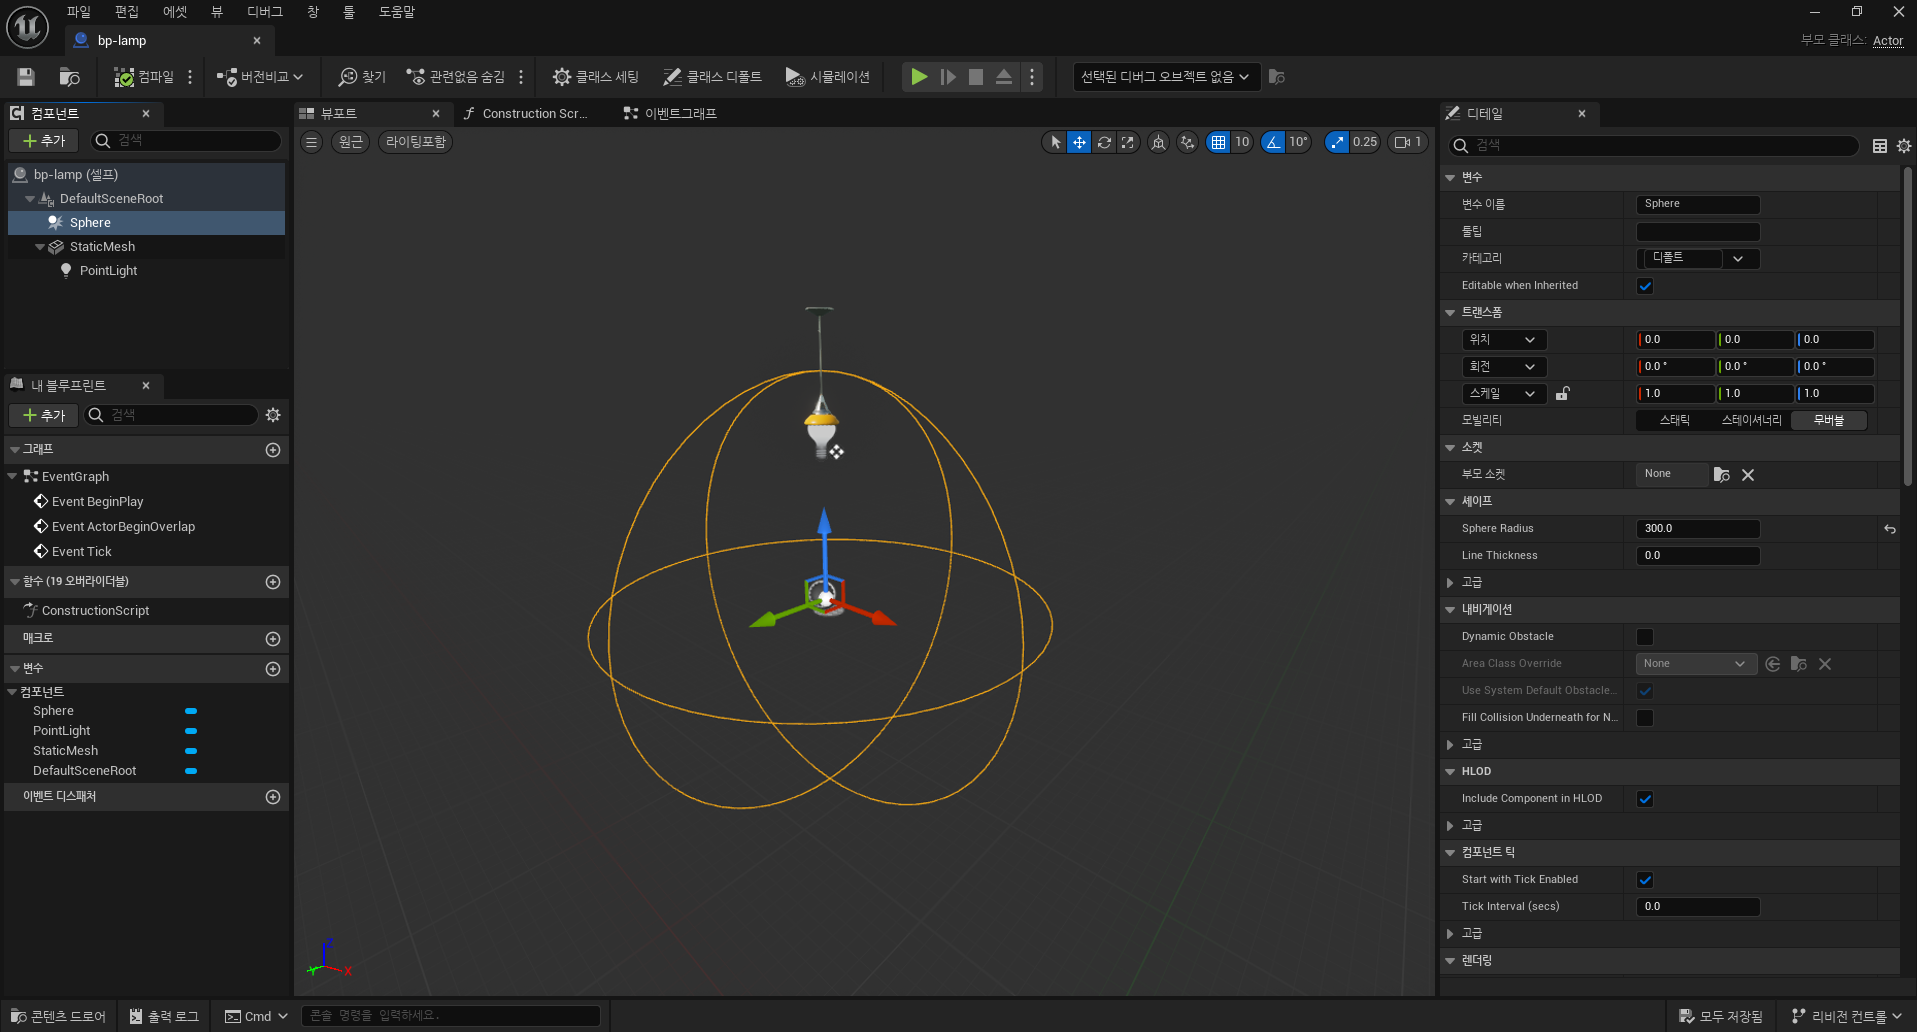The height and width of the screenshot is (1032, 1917).
Task: Toggle Start with Tick Enabled
Action: coord(1645,880)
